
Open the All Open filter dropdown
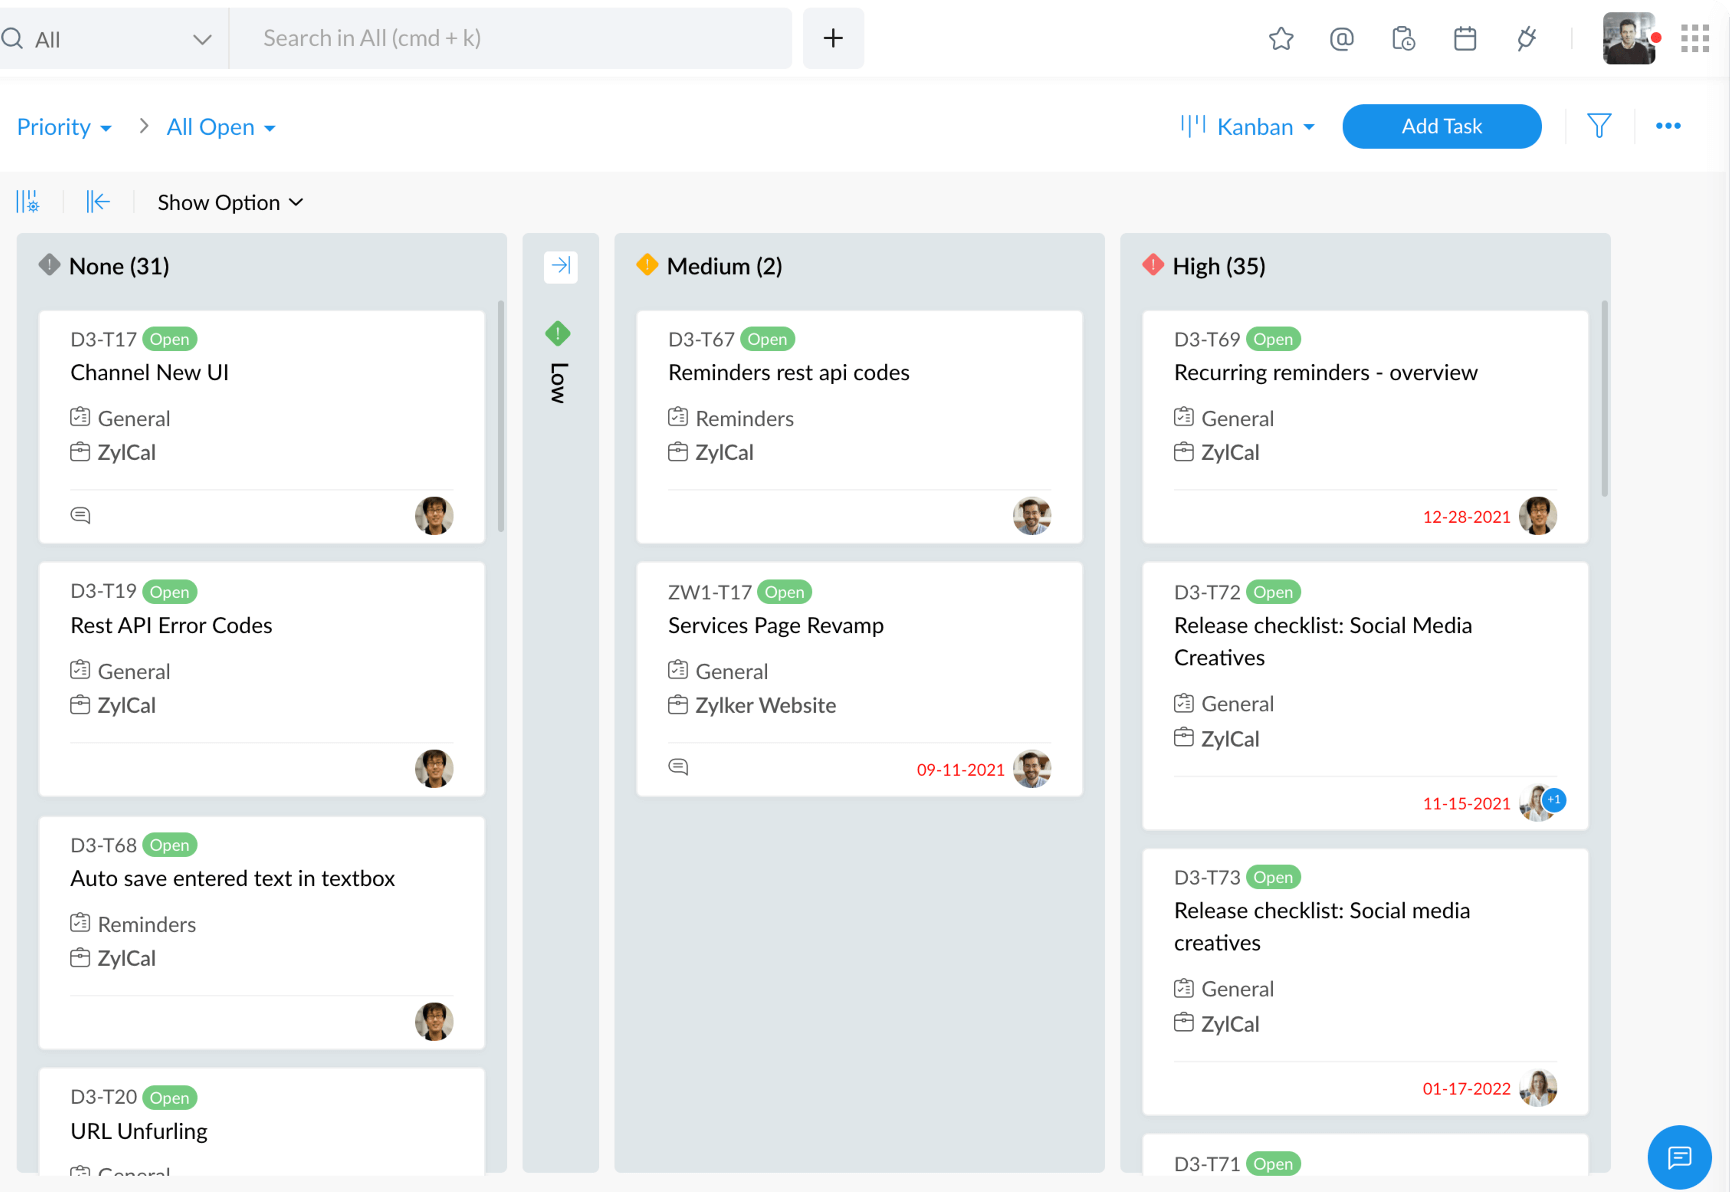(221, 127)
